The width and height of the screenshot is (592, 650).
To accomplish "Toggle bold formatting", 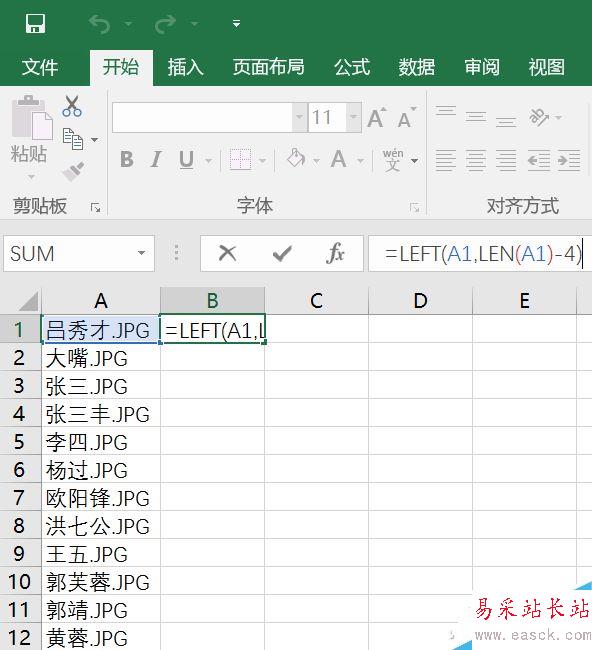I will tap(126, 159).
